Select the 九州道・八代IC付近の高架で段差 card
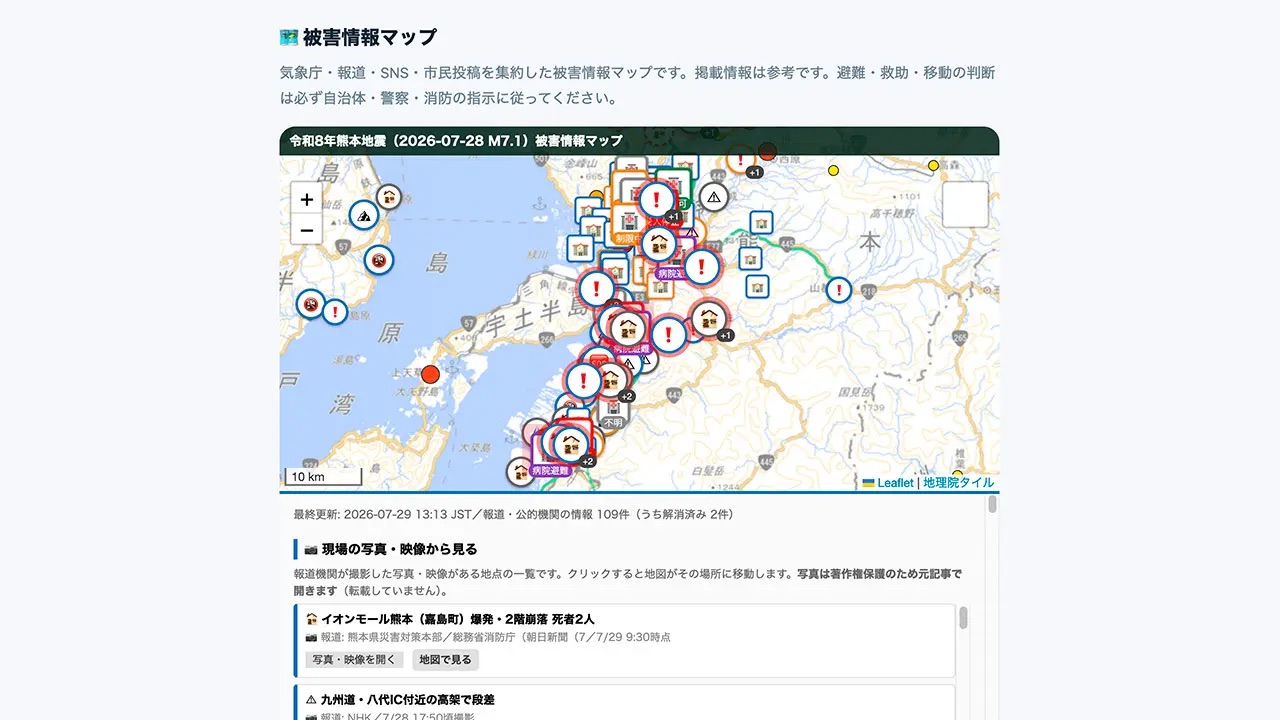Image resolution: width=1280 pixels, height=720 pixels. (x=624, y=702)
